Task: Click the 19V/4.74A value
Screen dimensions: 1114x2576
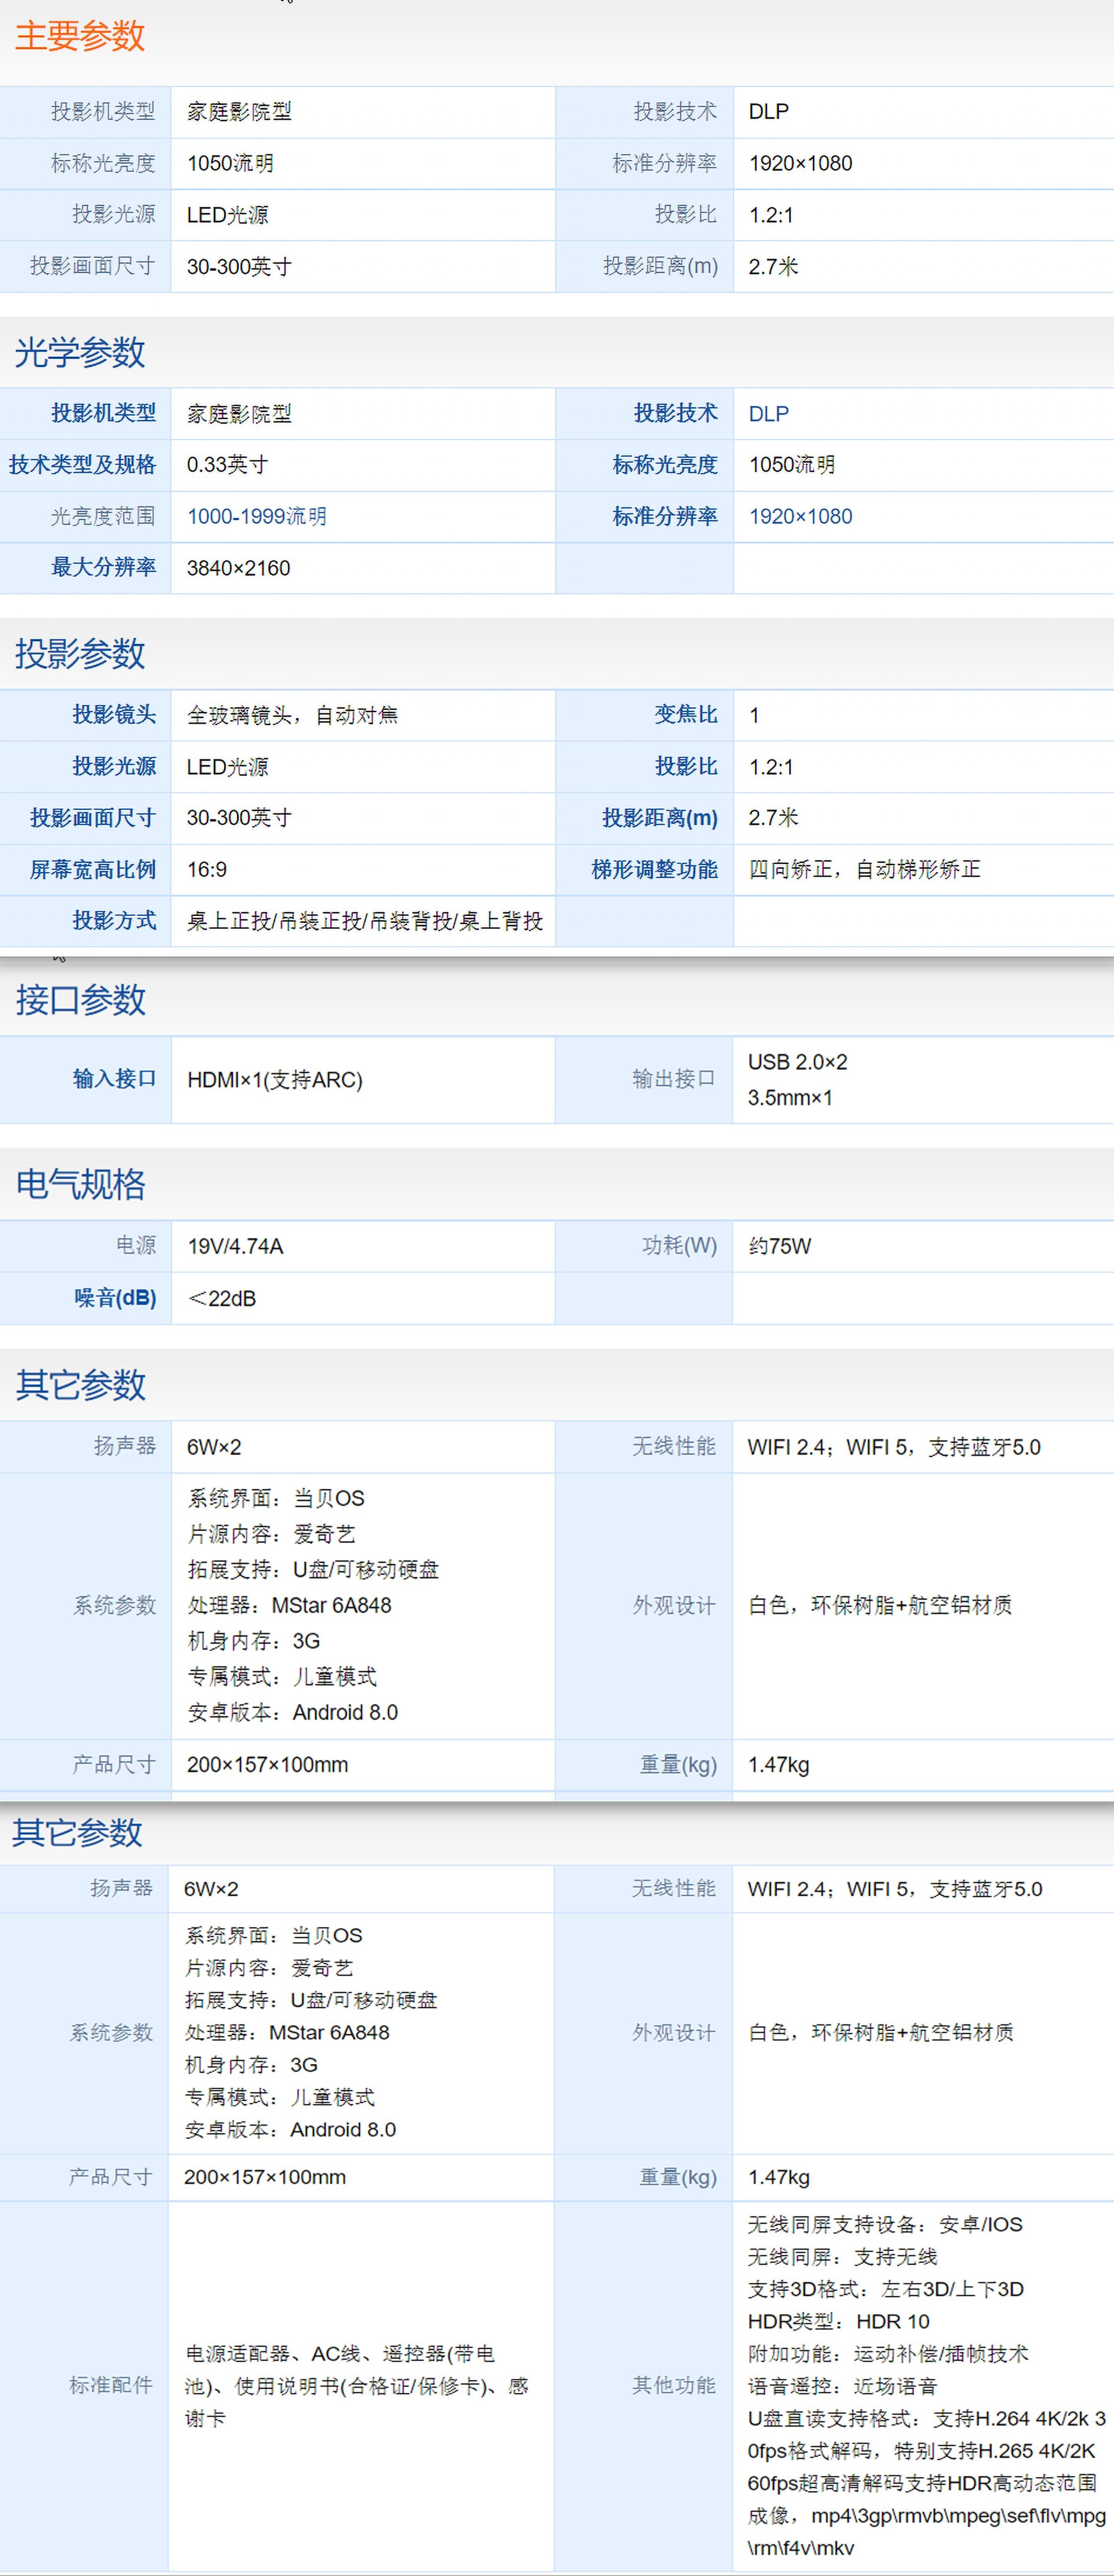Action: point(236,1247)
